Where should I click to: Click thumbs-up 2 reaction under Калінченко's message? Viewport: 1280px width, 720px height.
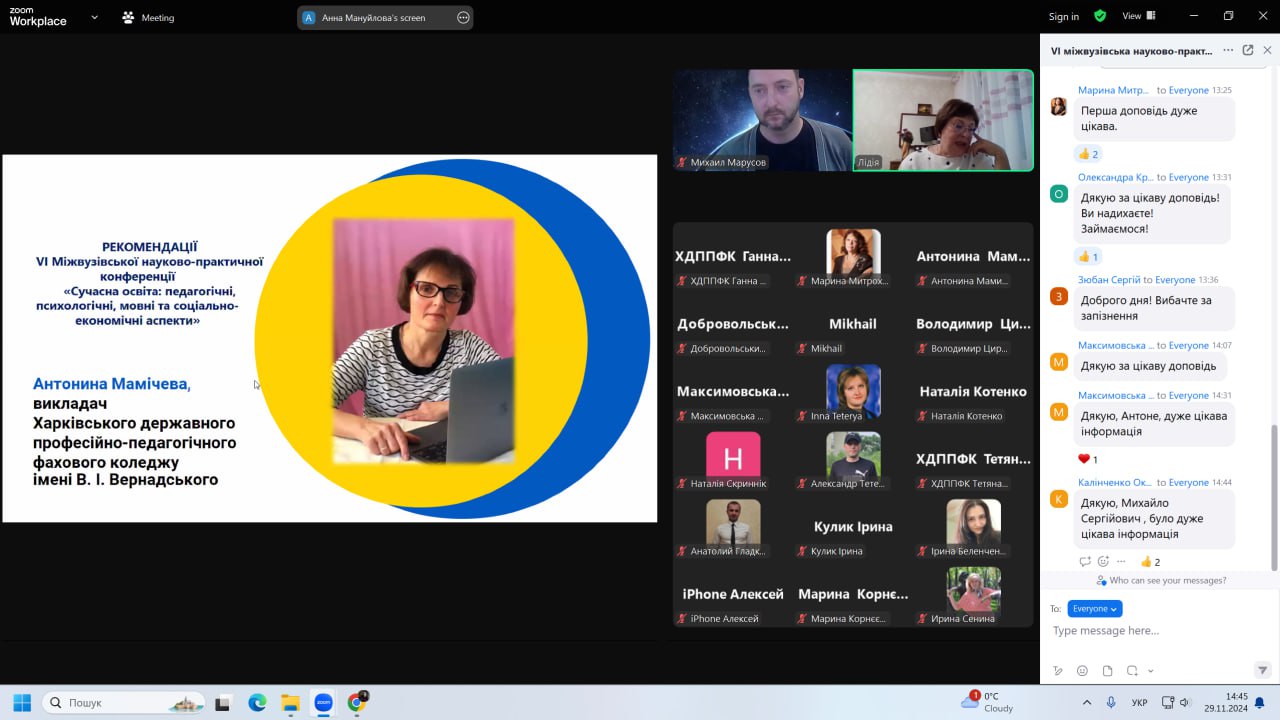[1150, 562]
